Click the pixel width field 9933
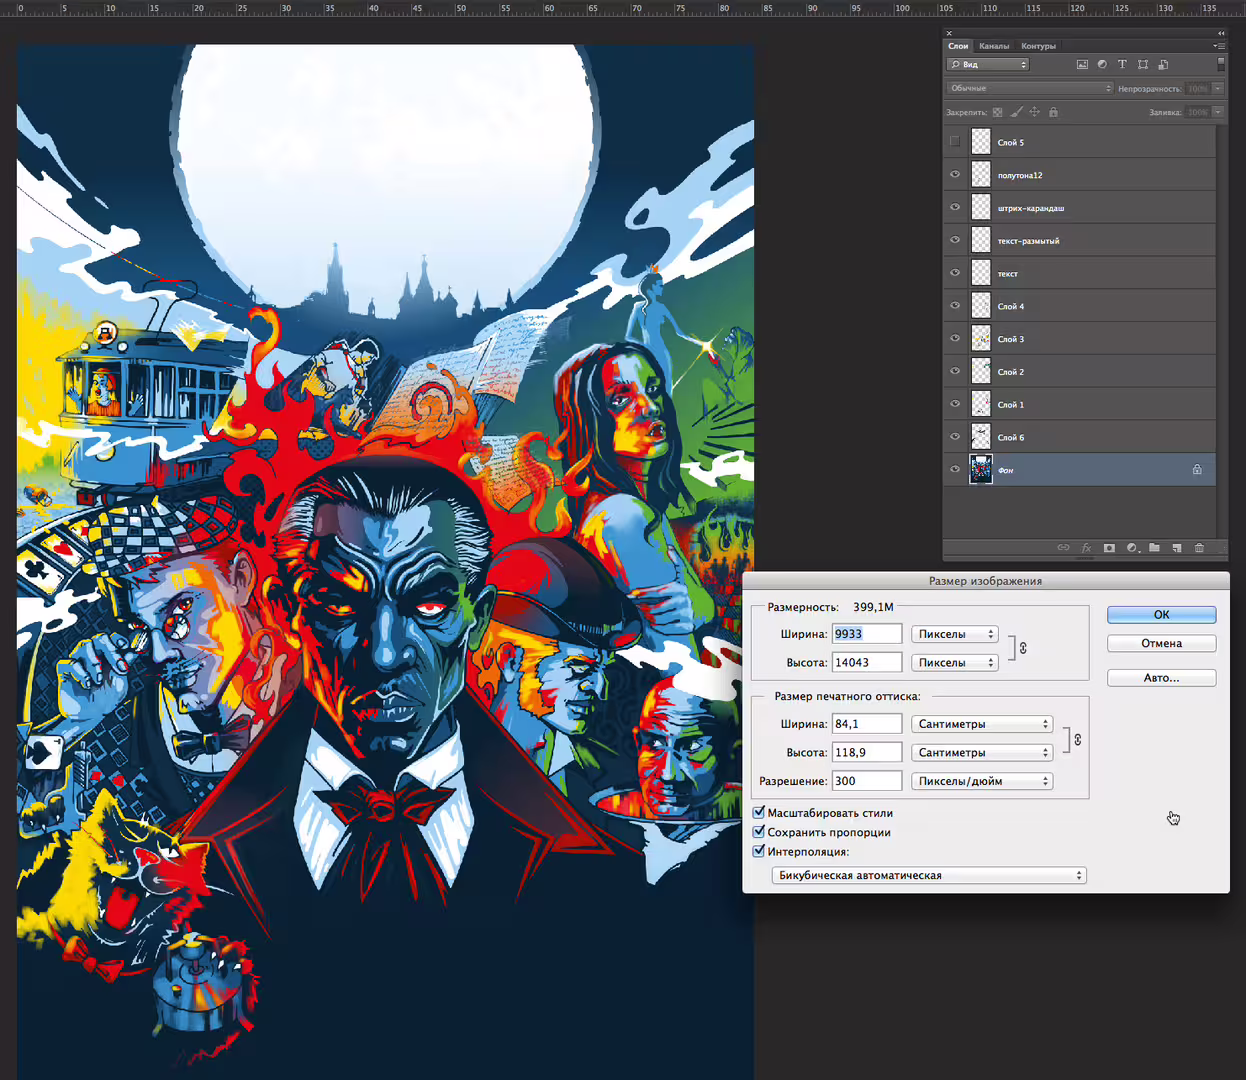This screenshot has height=1080, width=1246. pyautogui.click(x=867, y=634)
